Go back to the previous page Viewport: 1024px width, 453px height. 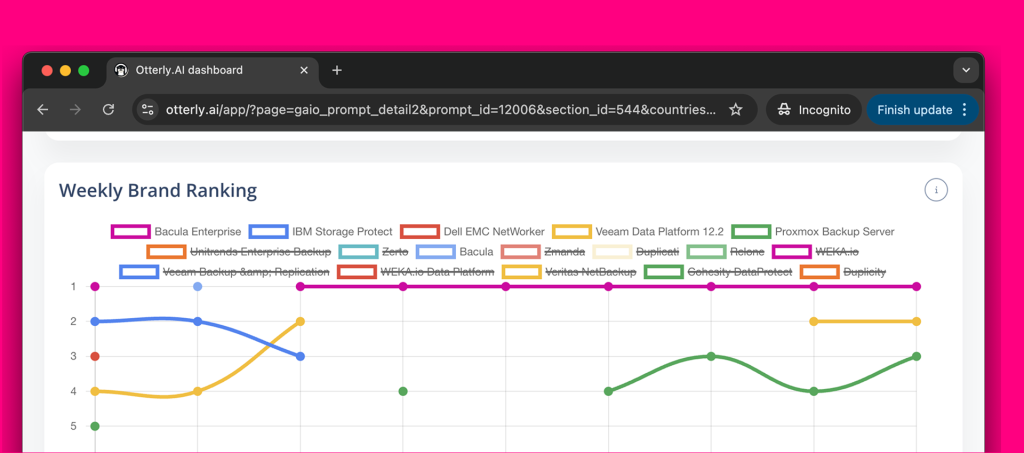pyautogui.click(x=42, y=110)
